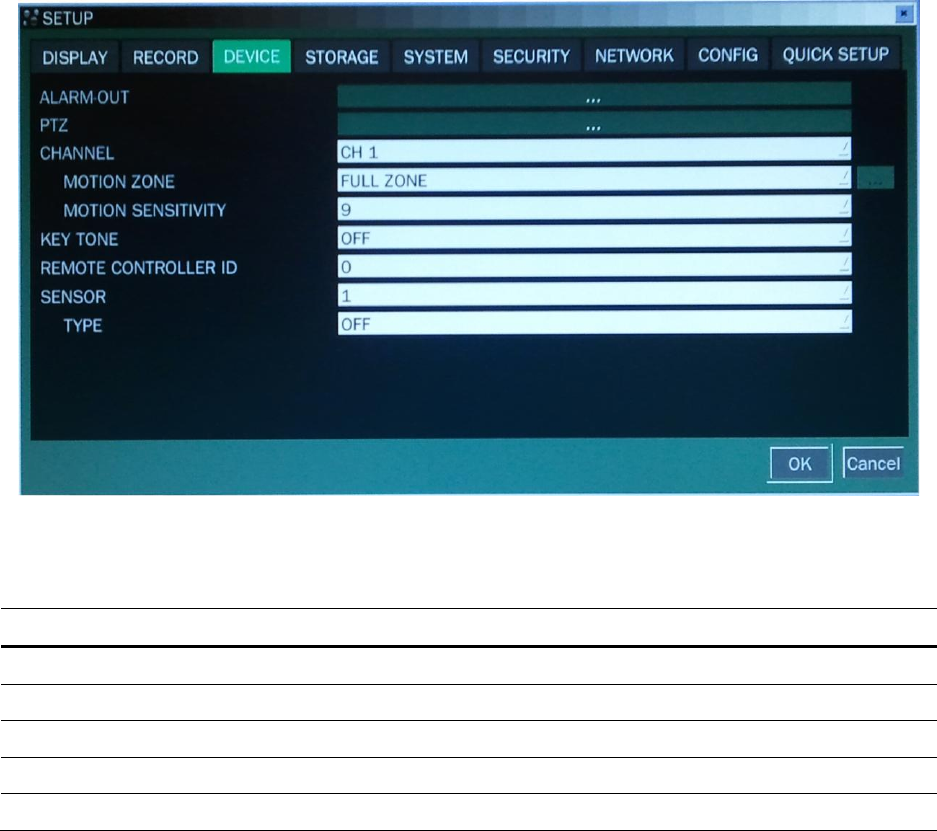Click the REMOTE CONTROLLER ID label
Viewport: 937px width, 831px height.
(x=139, y=268)
